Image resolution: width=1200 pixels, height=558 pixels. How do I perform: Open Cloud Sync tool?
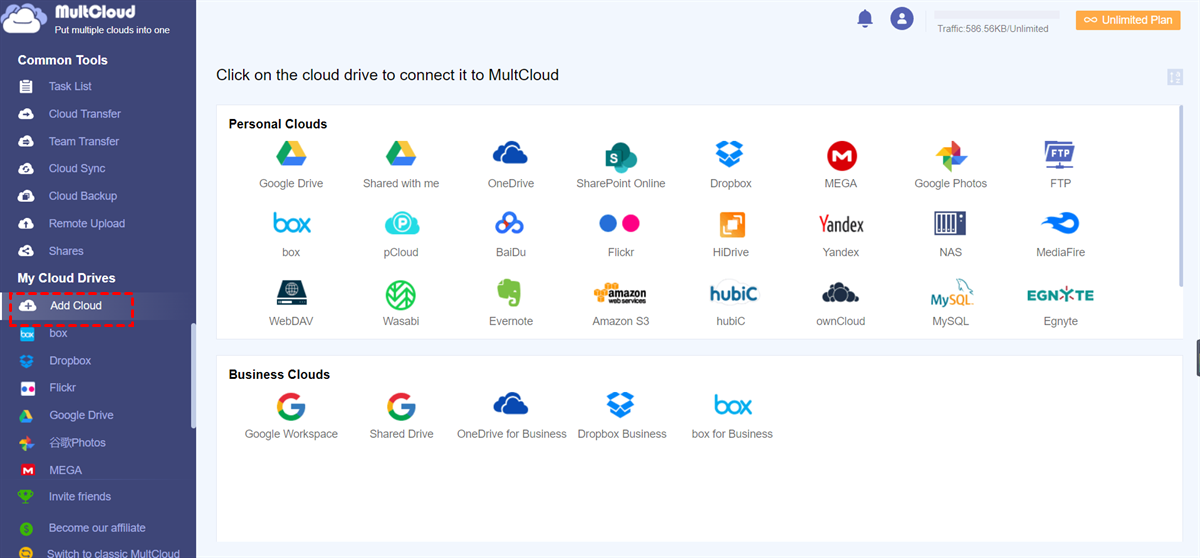pos(77,169)
